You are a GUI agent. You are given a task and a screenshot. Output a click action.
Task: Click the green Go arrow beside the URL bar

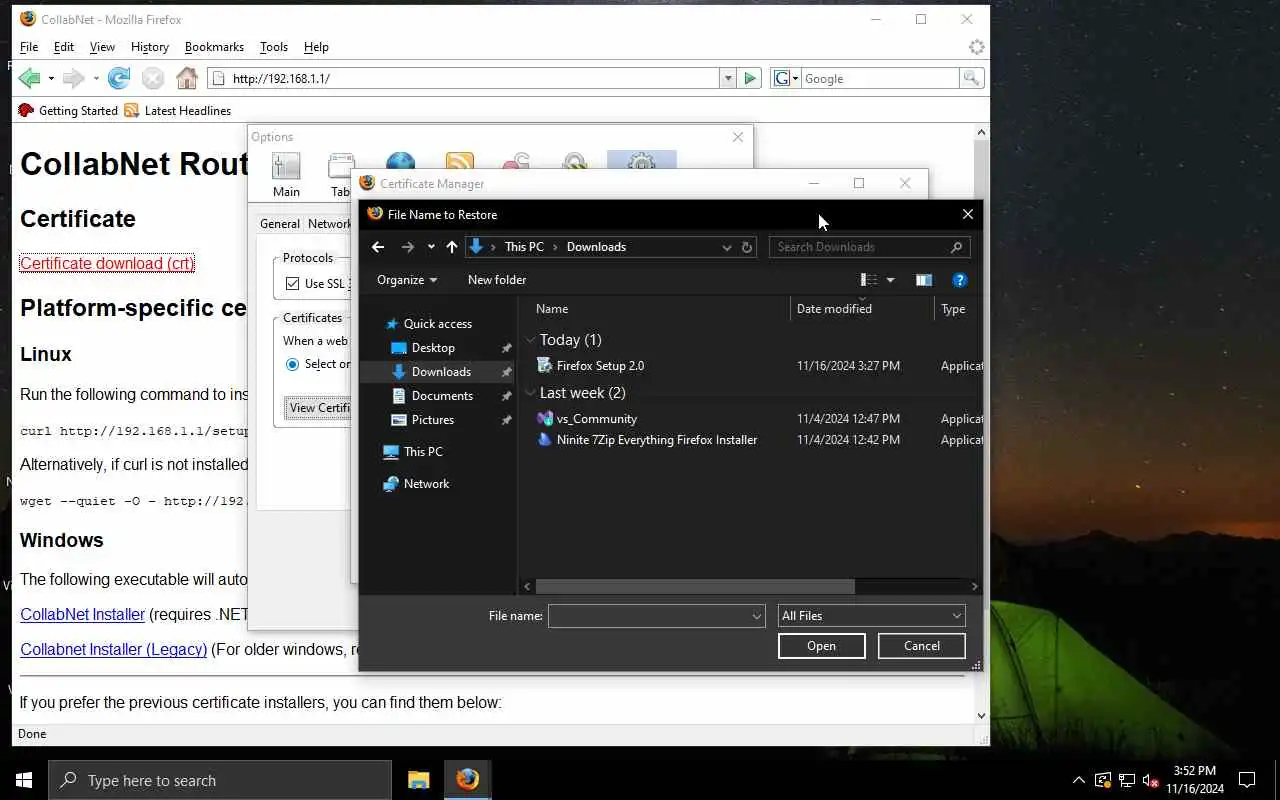pyautogui.click(x=751, y=78)
